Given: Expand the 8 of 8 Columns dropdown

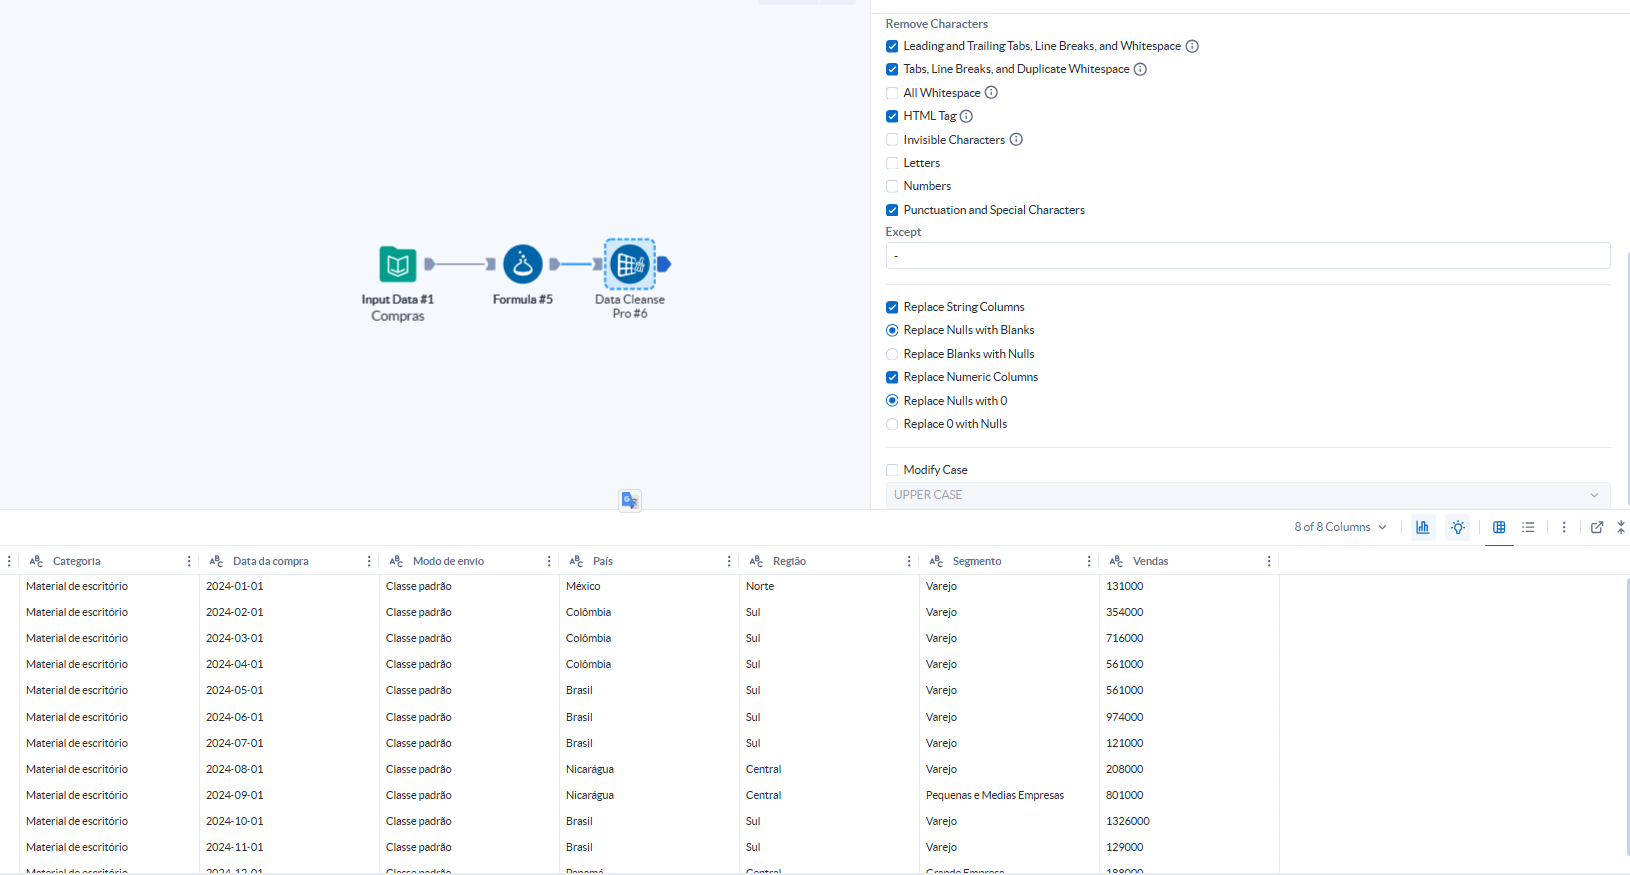Looking at the screenshot, I should [x=1340, y=527].
